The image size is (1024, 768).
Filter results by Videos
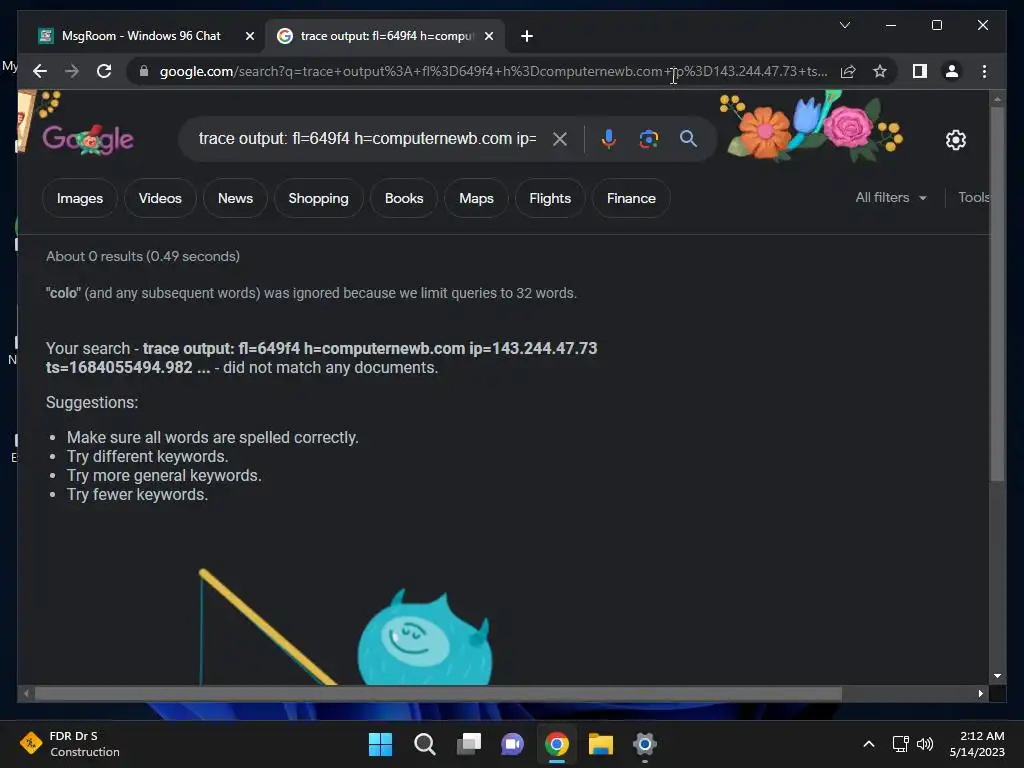160,198
